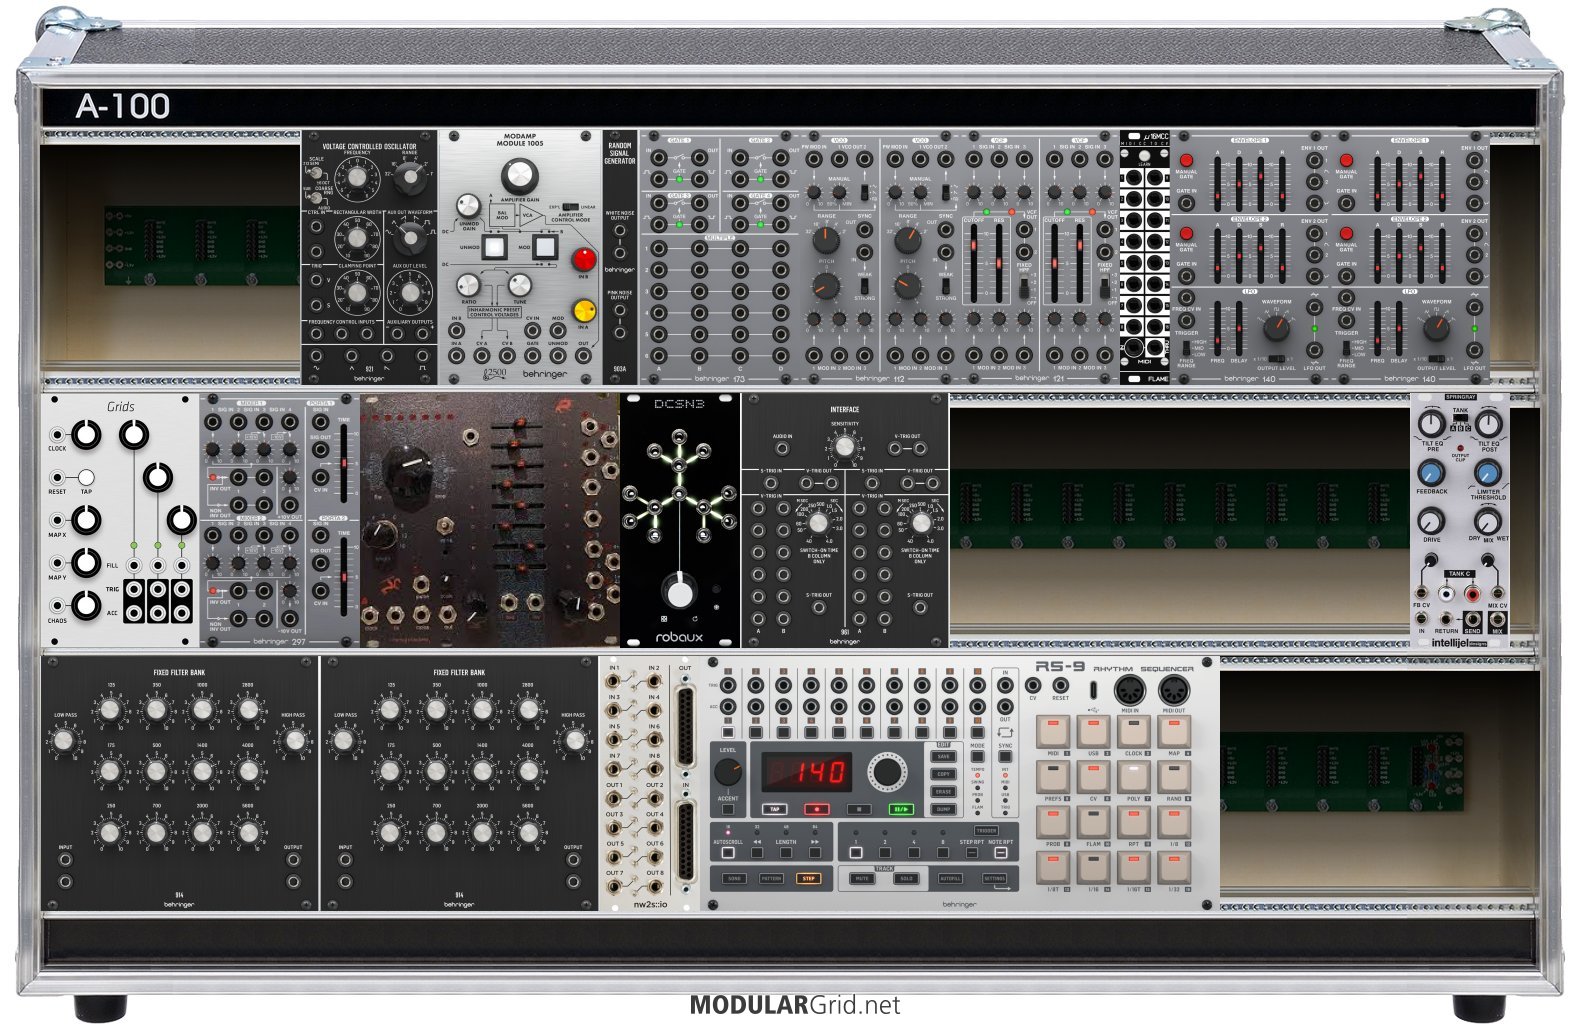Toggle STEP RPT on RS-9
This screenshot has width=1591, height=1026.
[x=972, y=853]
